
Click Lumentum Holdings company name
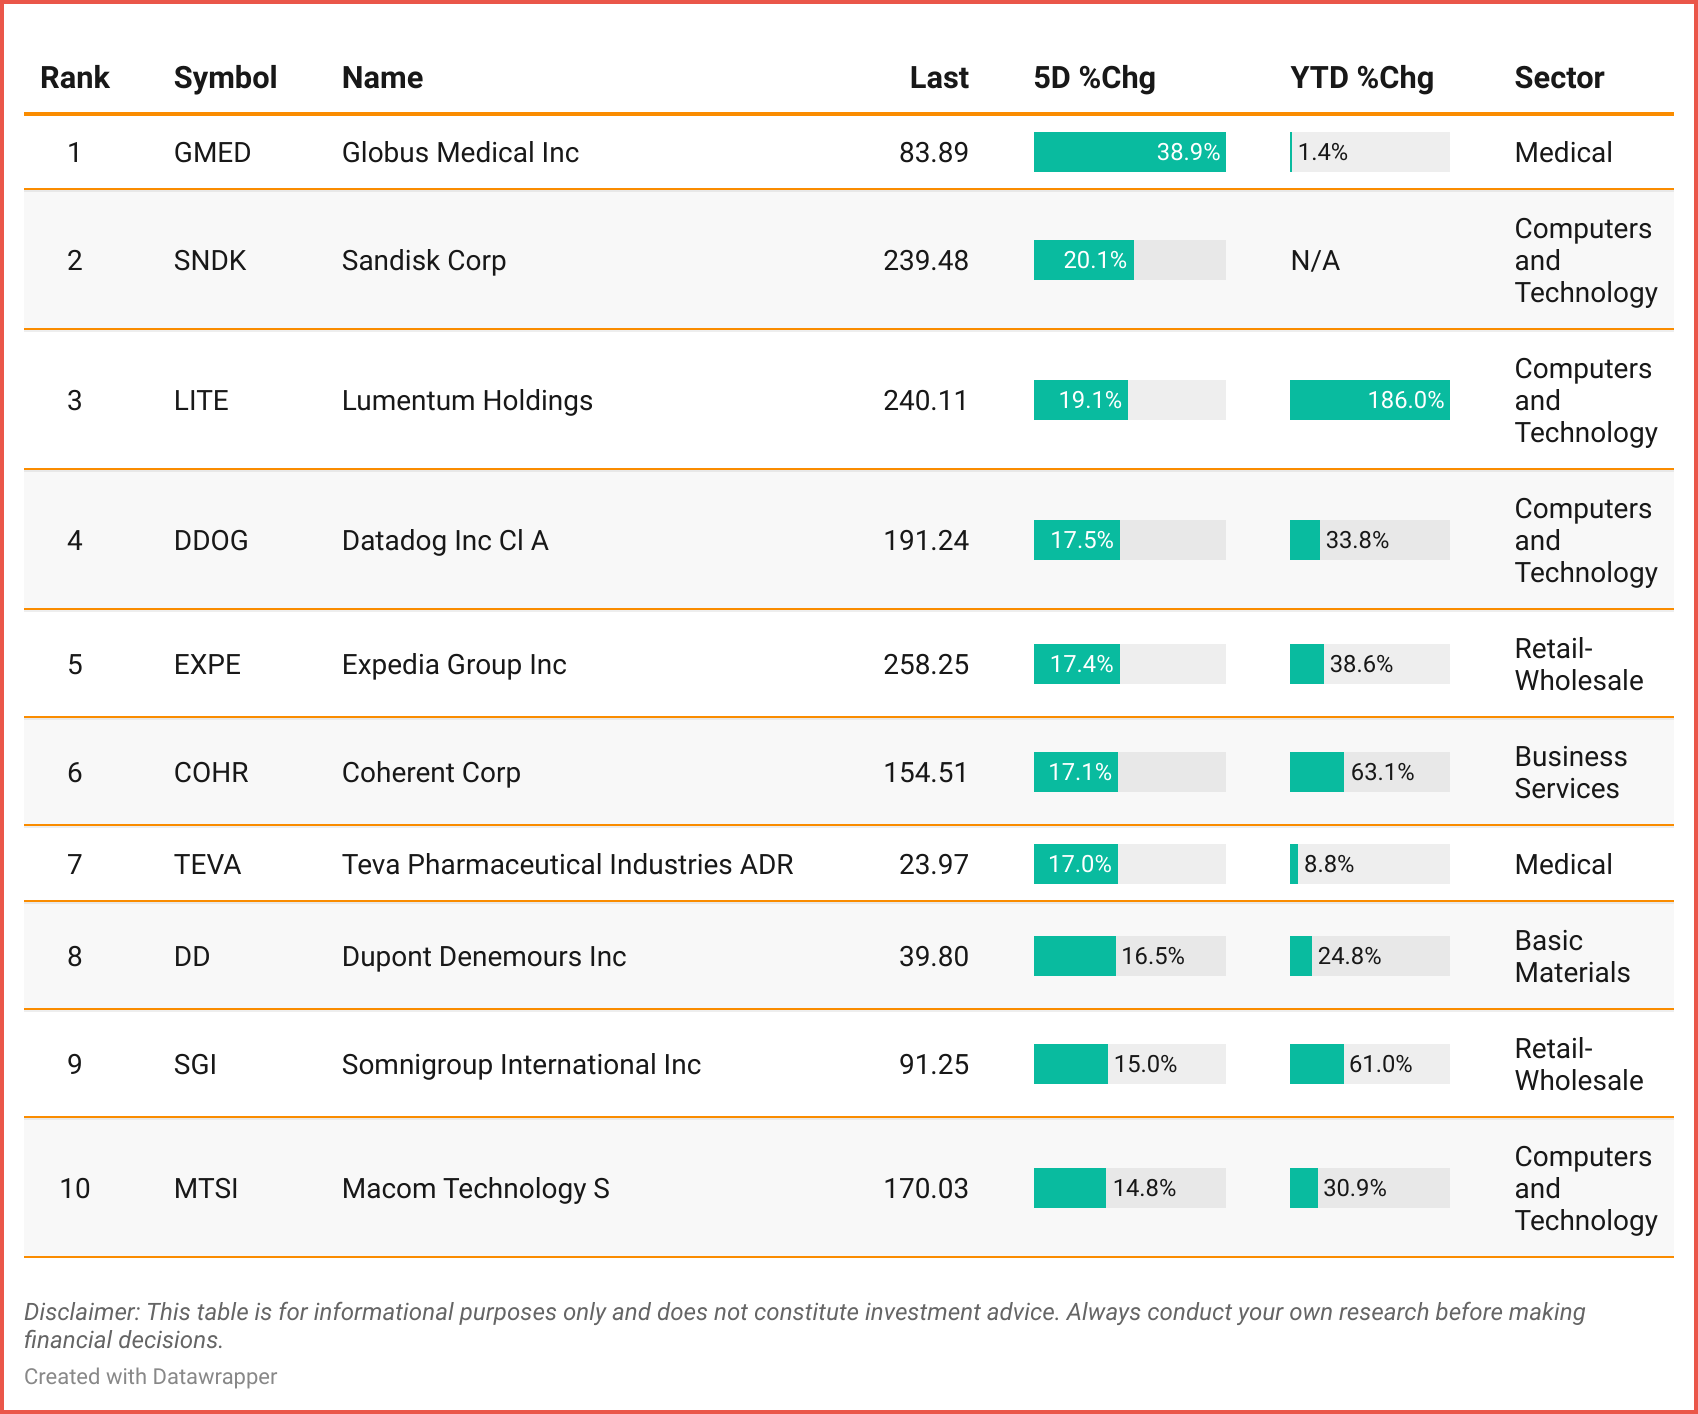coord(467,401)
